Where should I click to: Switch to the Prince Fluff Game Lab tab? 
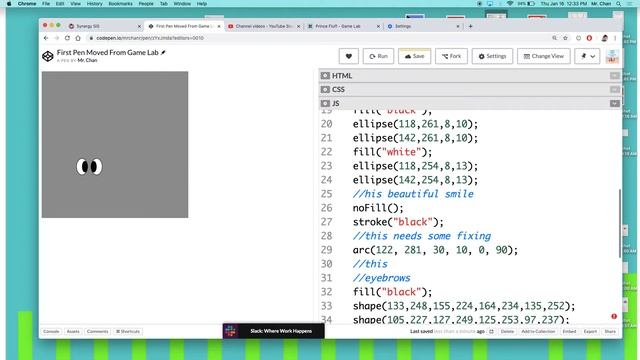click(343, 26)
